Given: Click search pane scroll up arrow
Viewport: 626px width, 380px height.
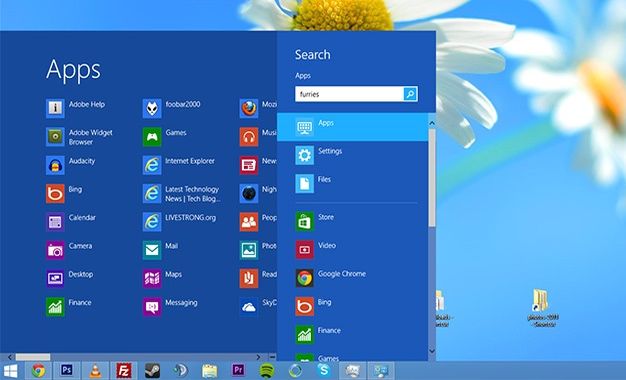Looking at the screenshot, I should [432, 123].
